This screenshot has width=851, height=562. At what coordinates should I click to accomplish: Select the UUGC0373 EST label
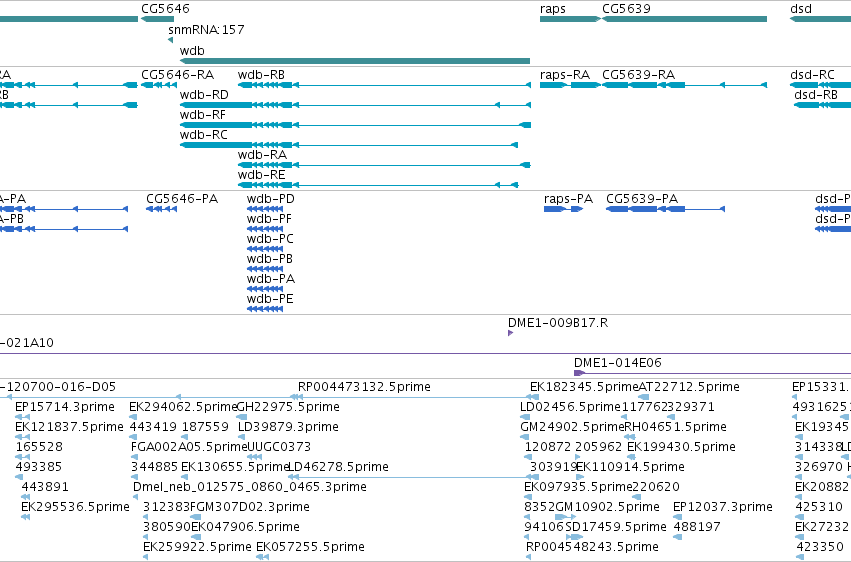point(279,447)
